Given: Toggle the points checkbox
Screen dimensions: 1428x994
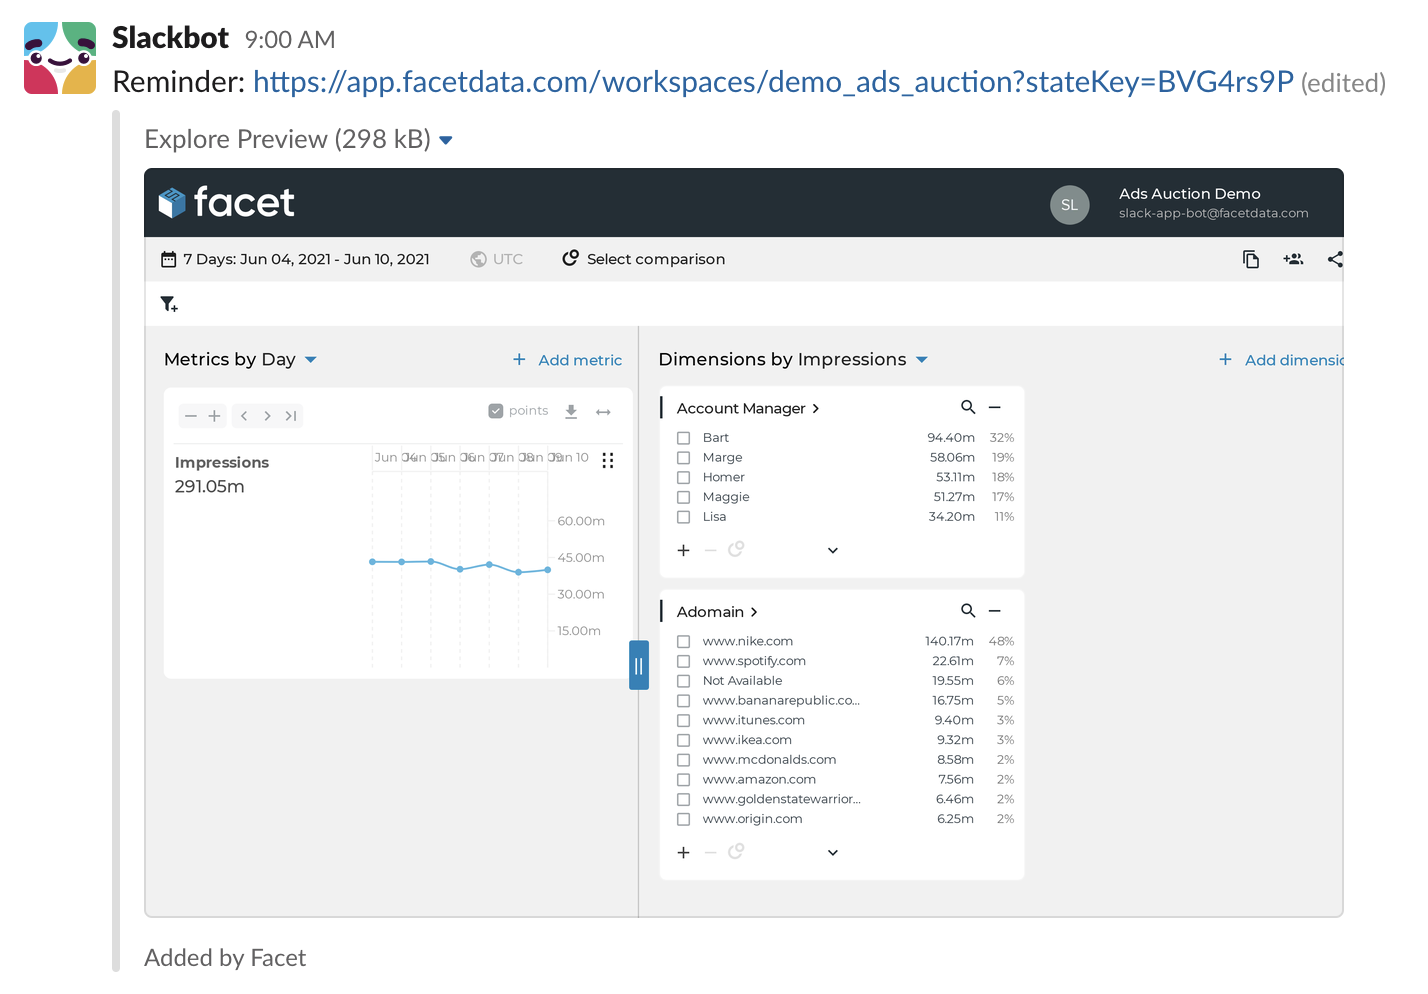Looking at the screenshot, I should 495,411.
